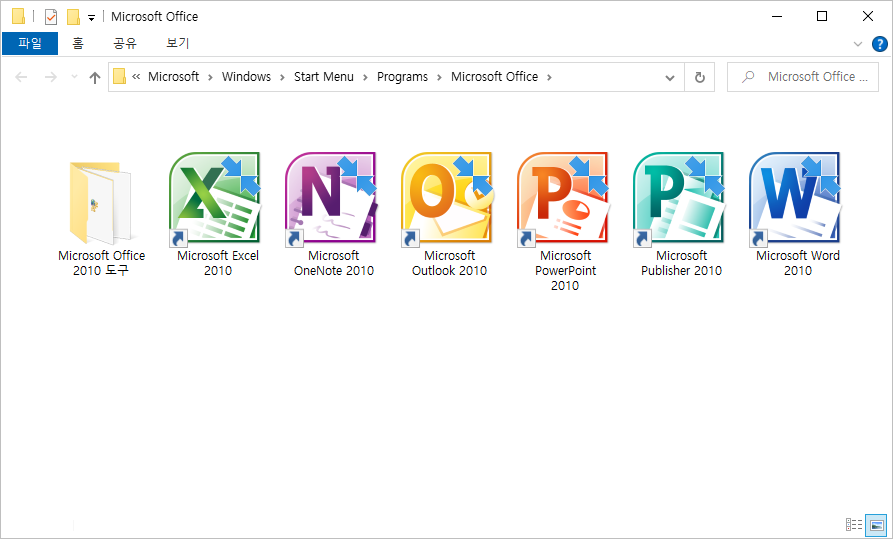Click the "Microsoft Word 2010" label
Viewport: 893px width, 539px height.
(x=798, y=263)
